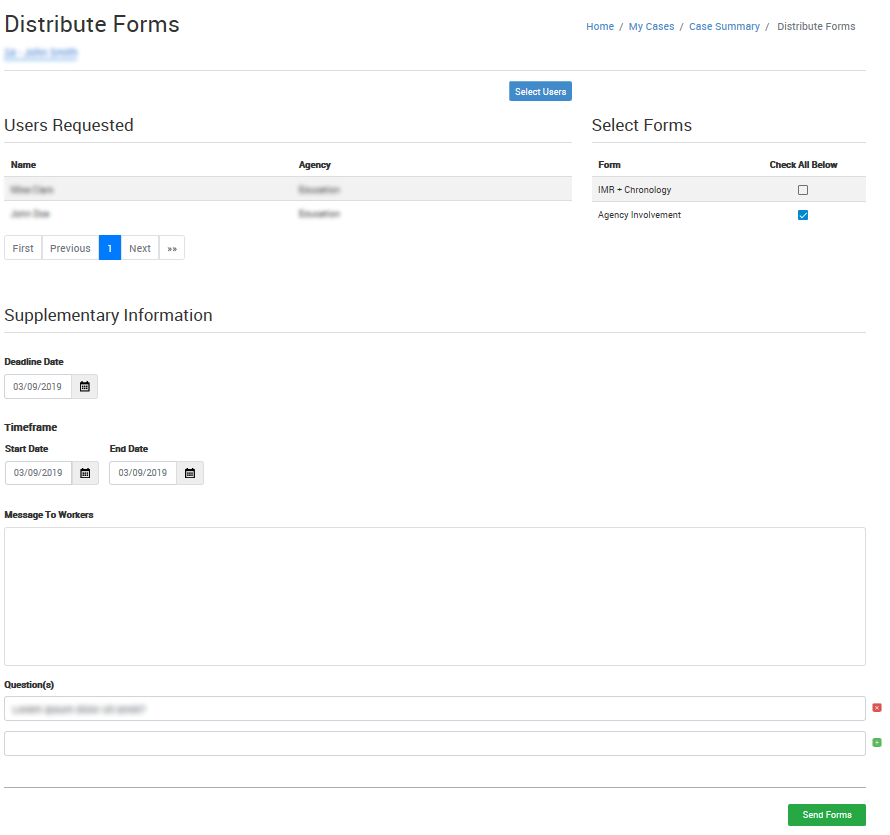Go to Next page of users
890x835 pixels.
click(x=140, y=248)
